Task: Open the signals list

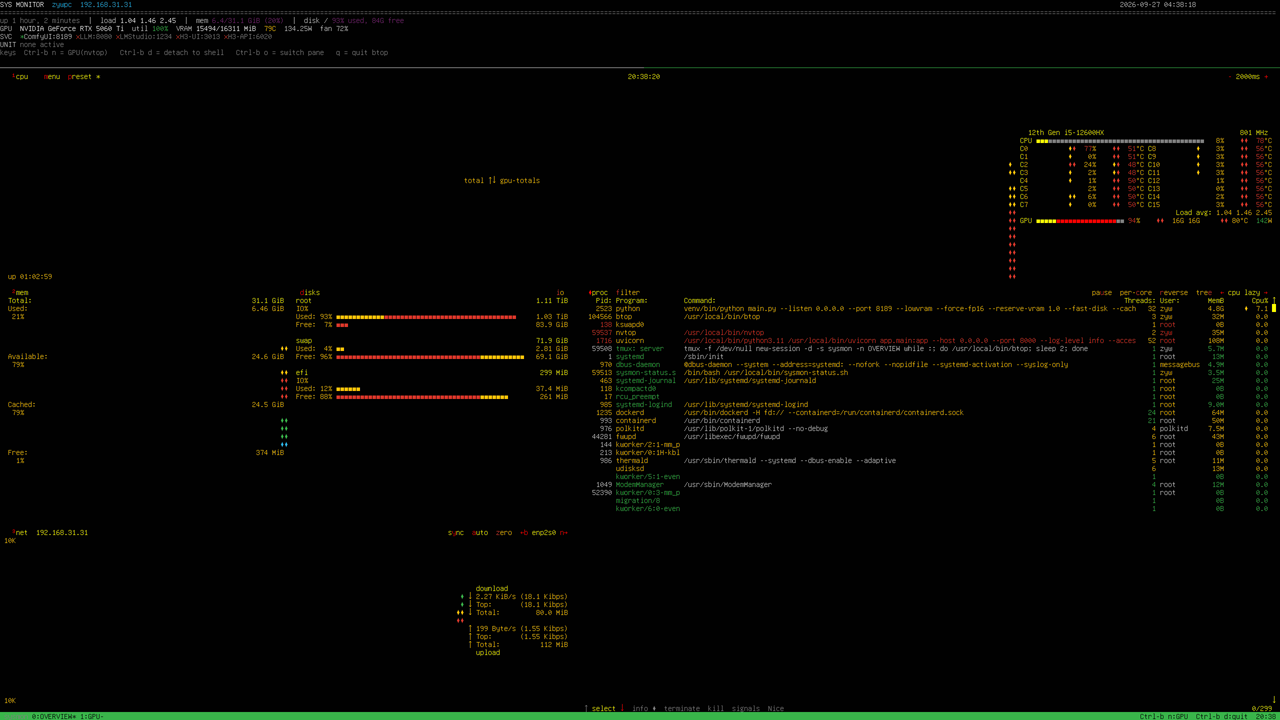Action: [x=746, y=709]
